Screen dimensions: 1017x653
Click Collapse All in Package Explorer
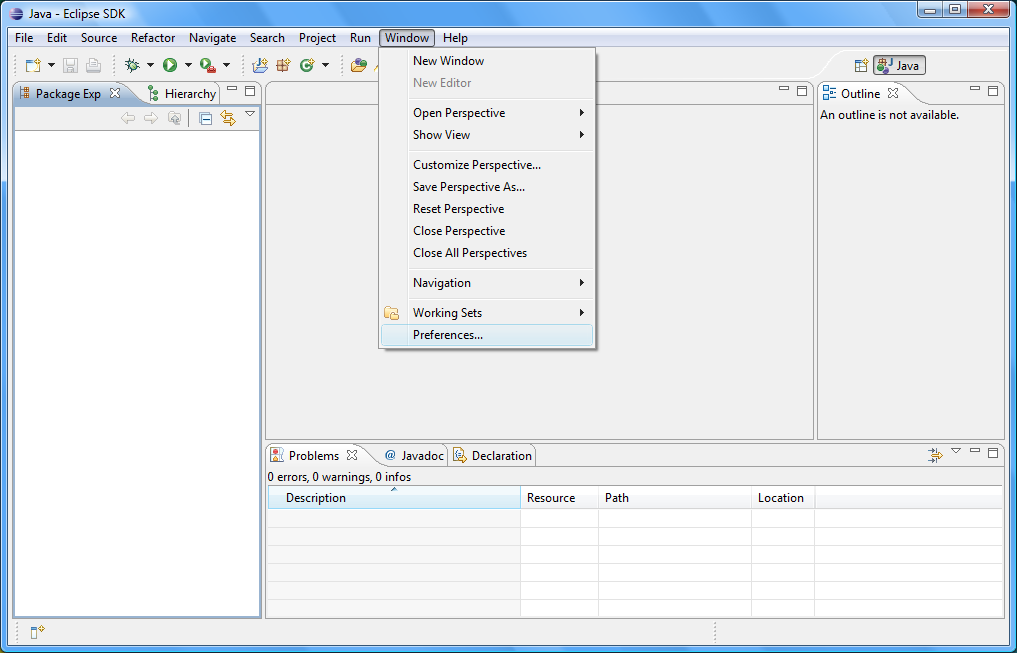tap(206, 118)
